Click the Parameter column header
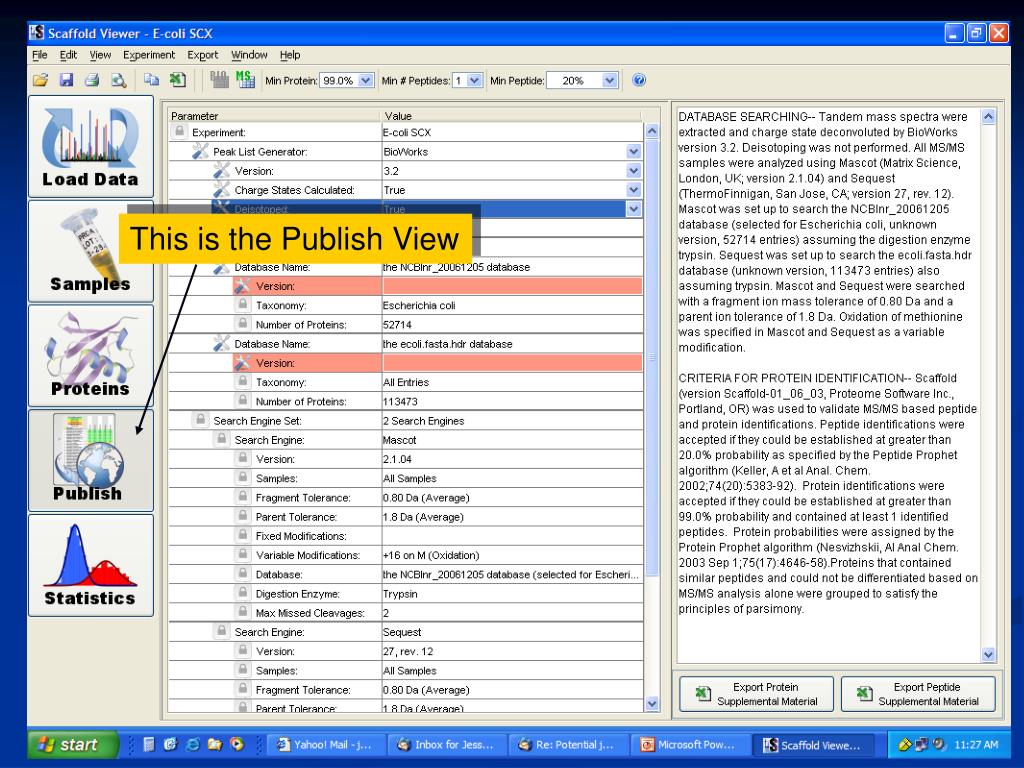Viewport: 1024px width, 768px height. 274,116
